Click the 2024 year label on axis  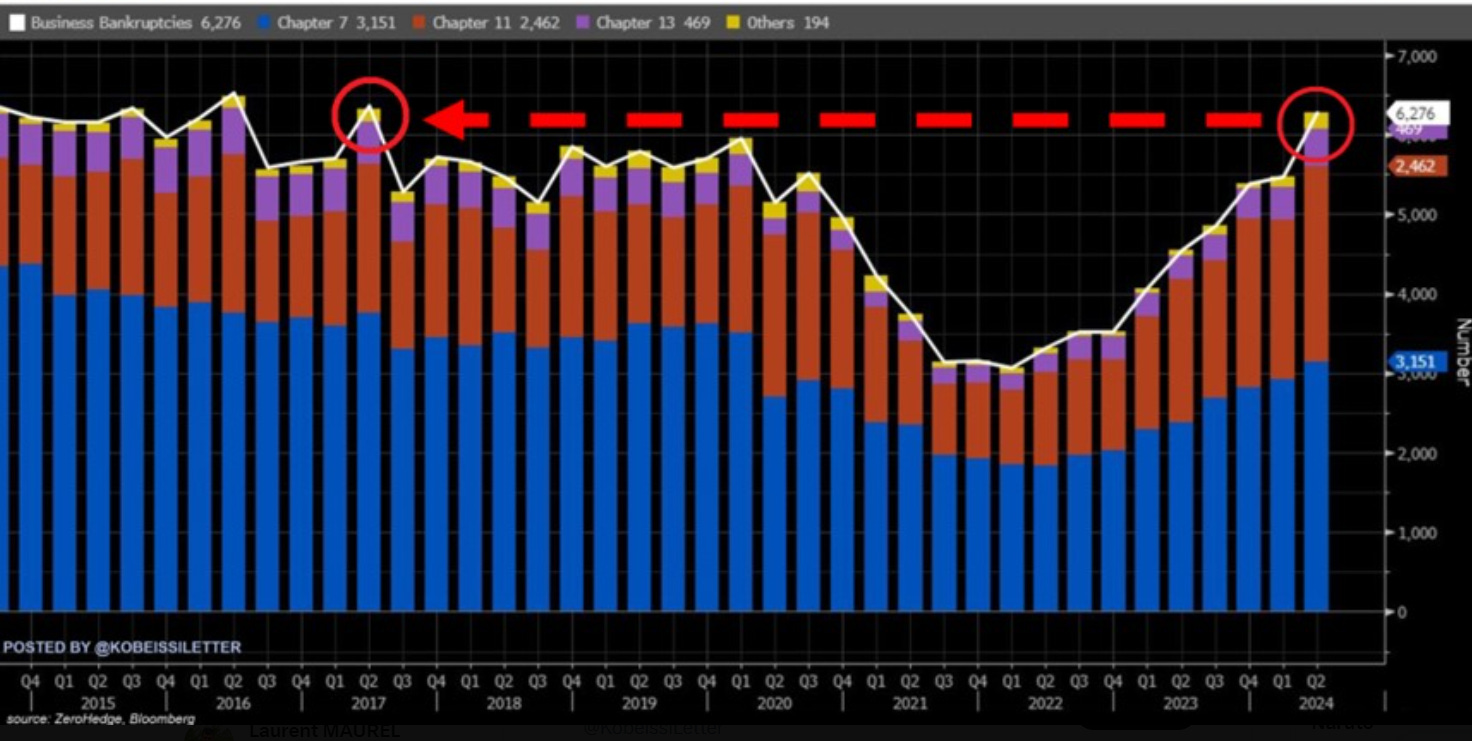1316,703
